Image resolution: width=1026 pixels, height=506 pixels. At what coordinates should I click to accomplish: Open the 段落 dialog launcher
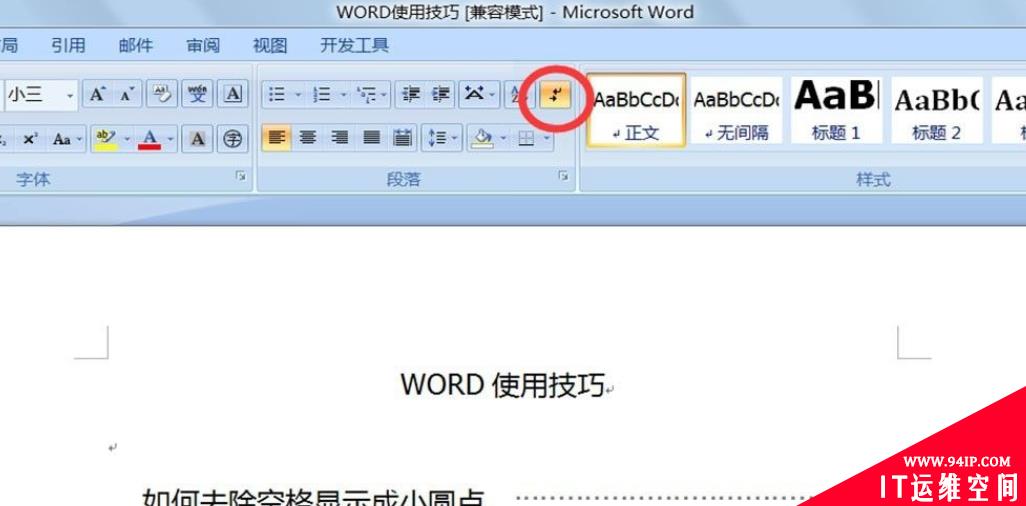[563, 175]
